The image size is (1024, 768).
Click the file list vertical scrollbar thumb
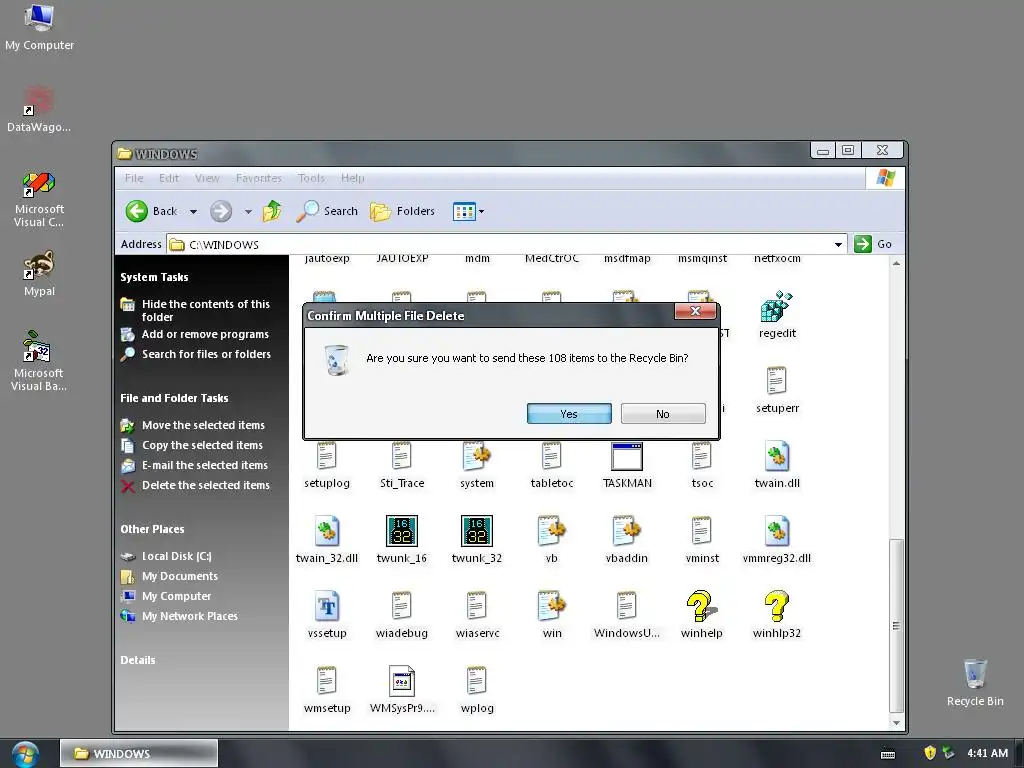click(896, 625)
